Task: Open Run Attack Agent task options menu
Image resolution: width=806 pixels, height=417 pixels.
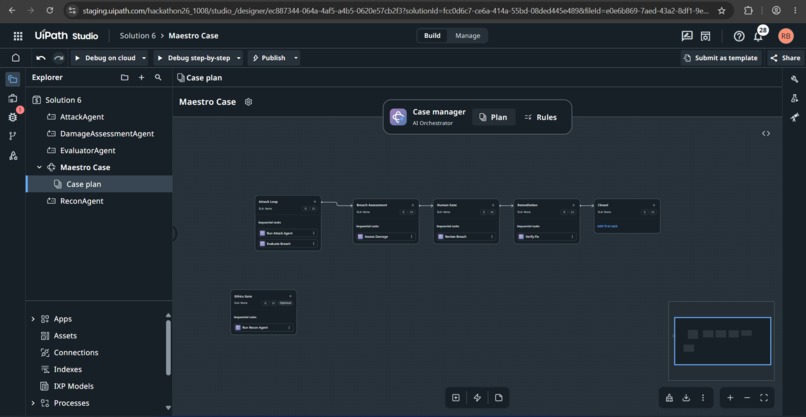Action: click(x=314, y=233)
